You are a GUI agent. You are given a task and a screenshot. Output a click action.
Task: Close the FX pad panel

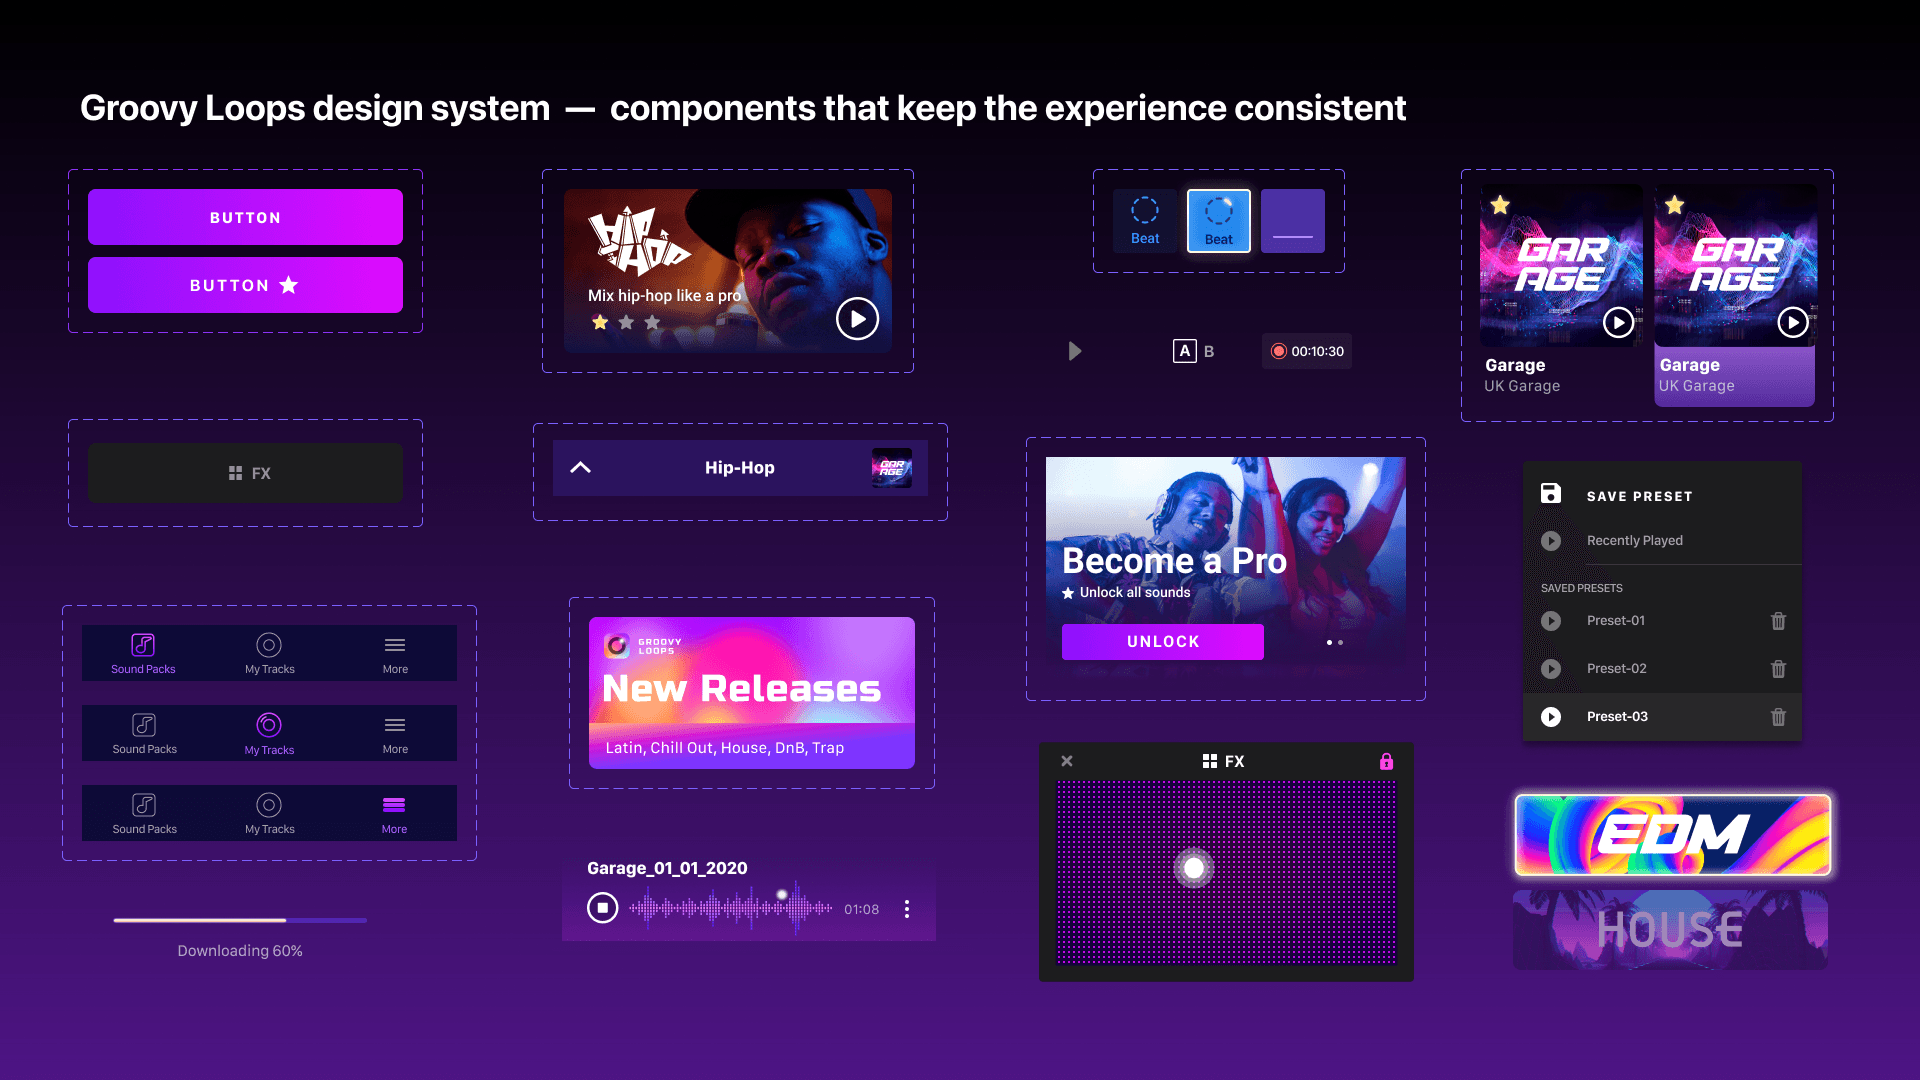pos(1067,761)
